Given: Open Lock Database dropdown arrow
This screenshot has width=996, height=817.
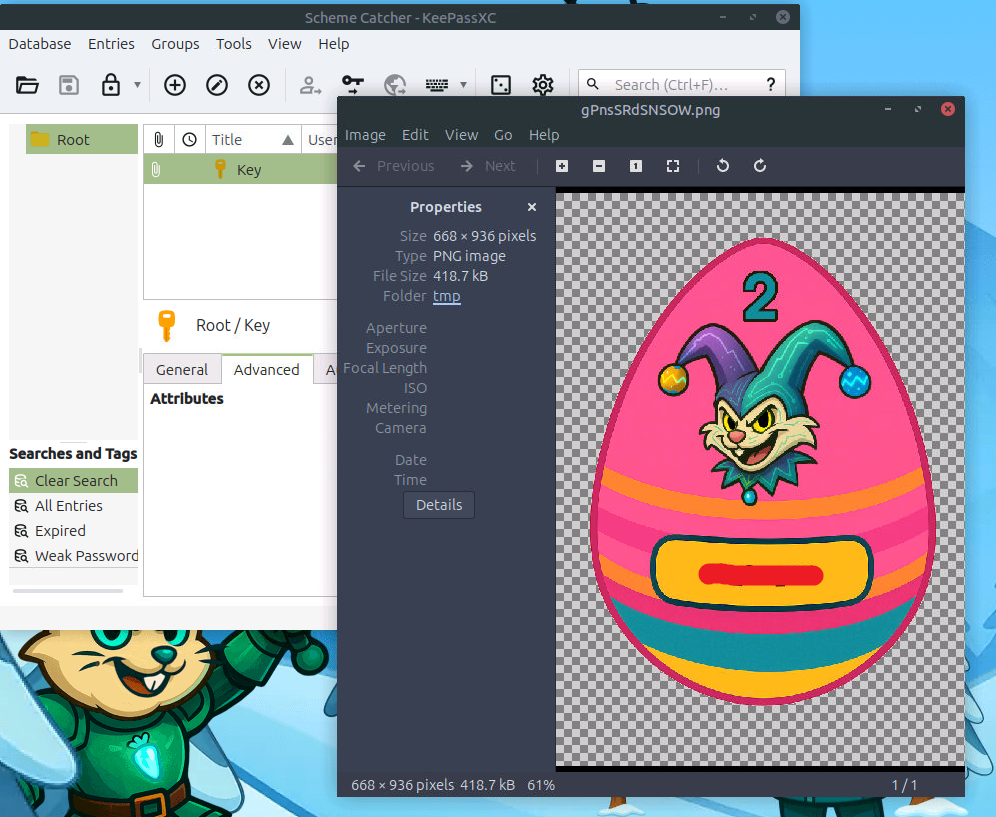Looking at the screenshot, I should pyautogui.click(x=137, y=85).
